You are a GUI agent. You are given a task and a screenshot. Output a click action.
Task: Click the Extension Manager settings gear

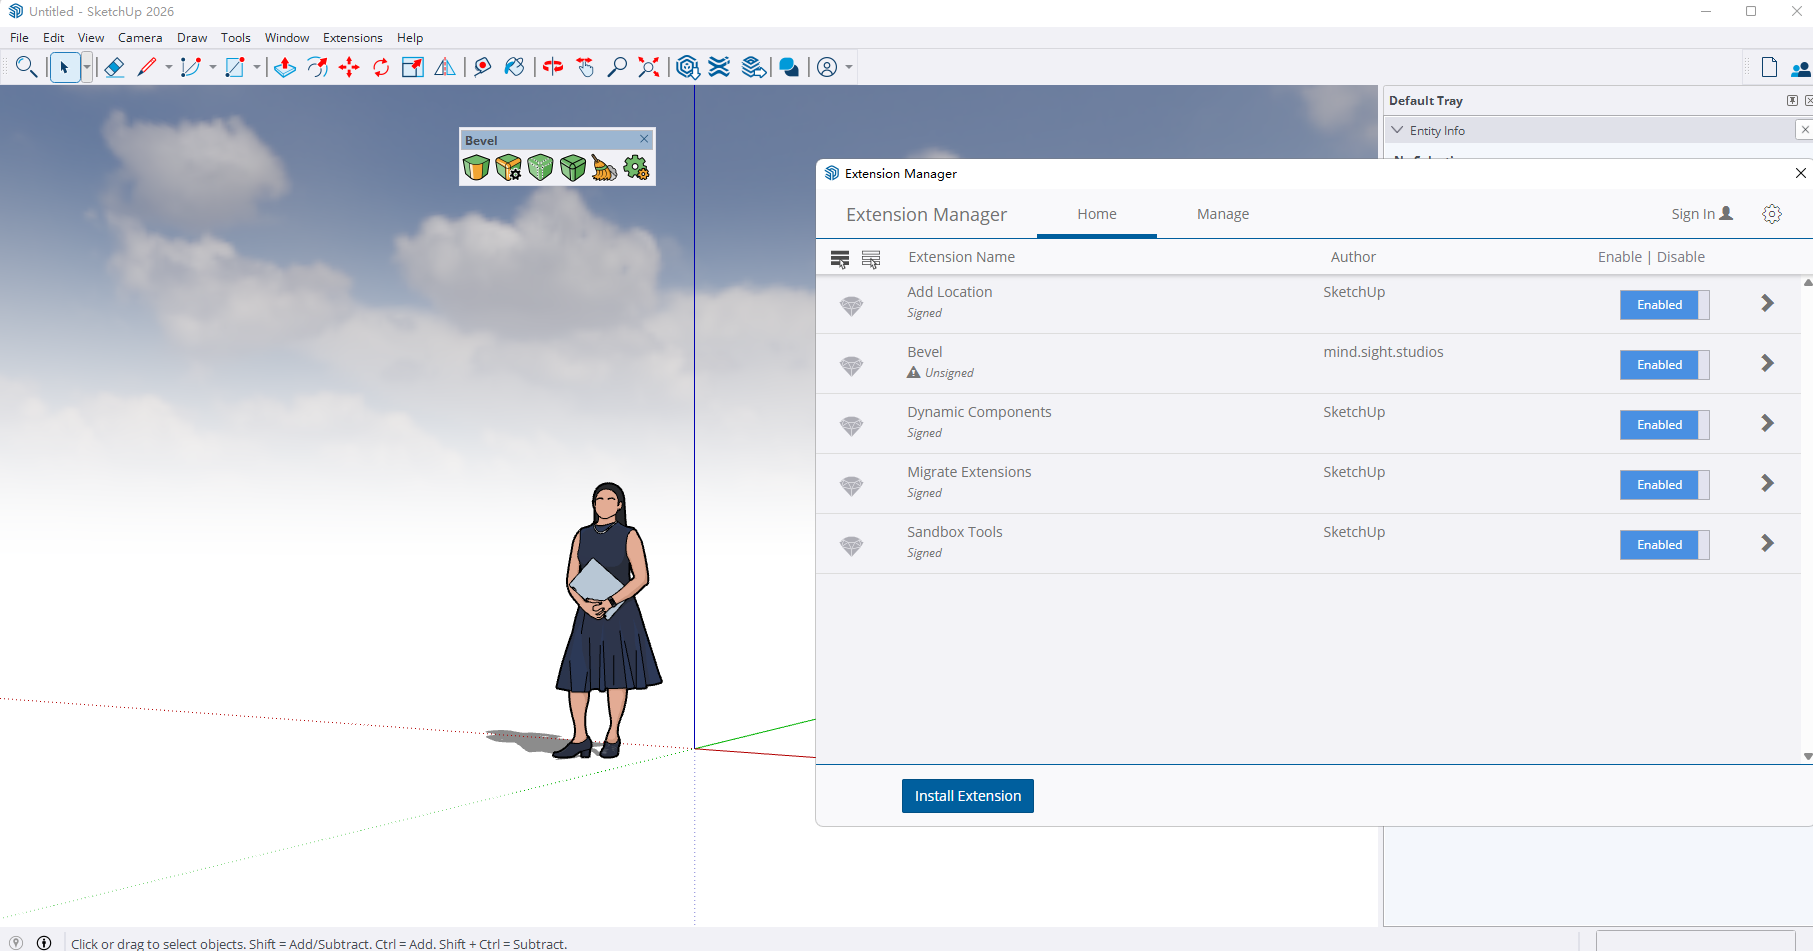pos(1771,214)
